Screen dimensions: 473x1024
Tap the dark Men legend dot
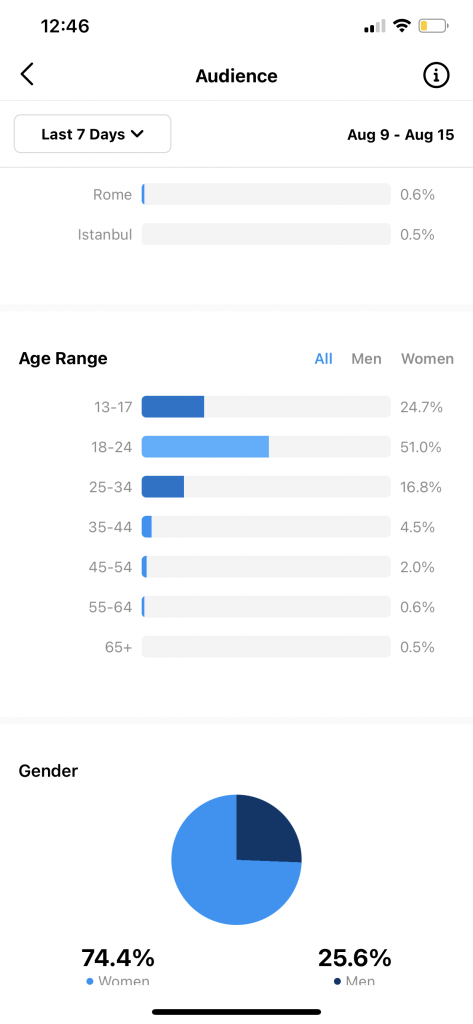click(x=337, y=982)
